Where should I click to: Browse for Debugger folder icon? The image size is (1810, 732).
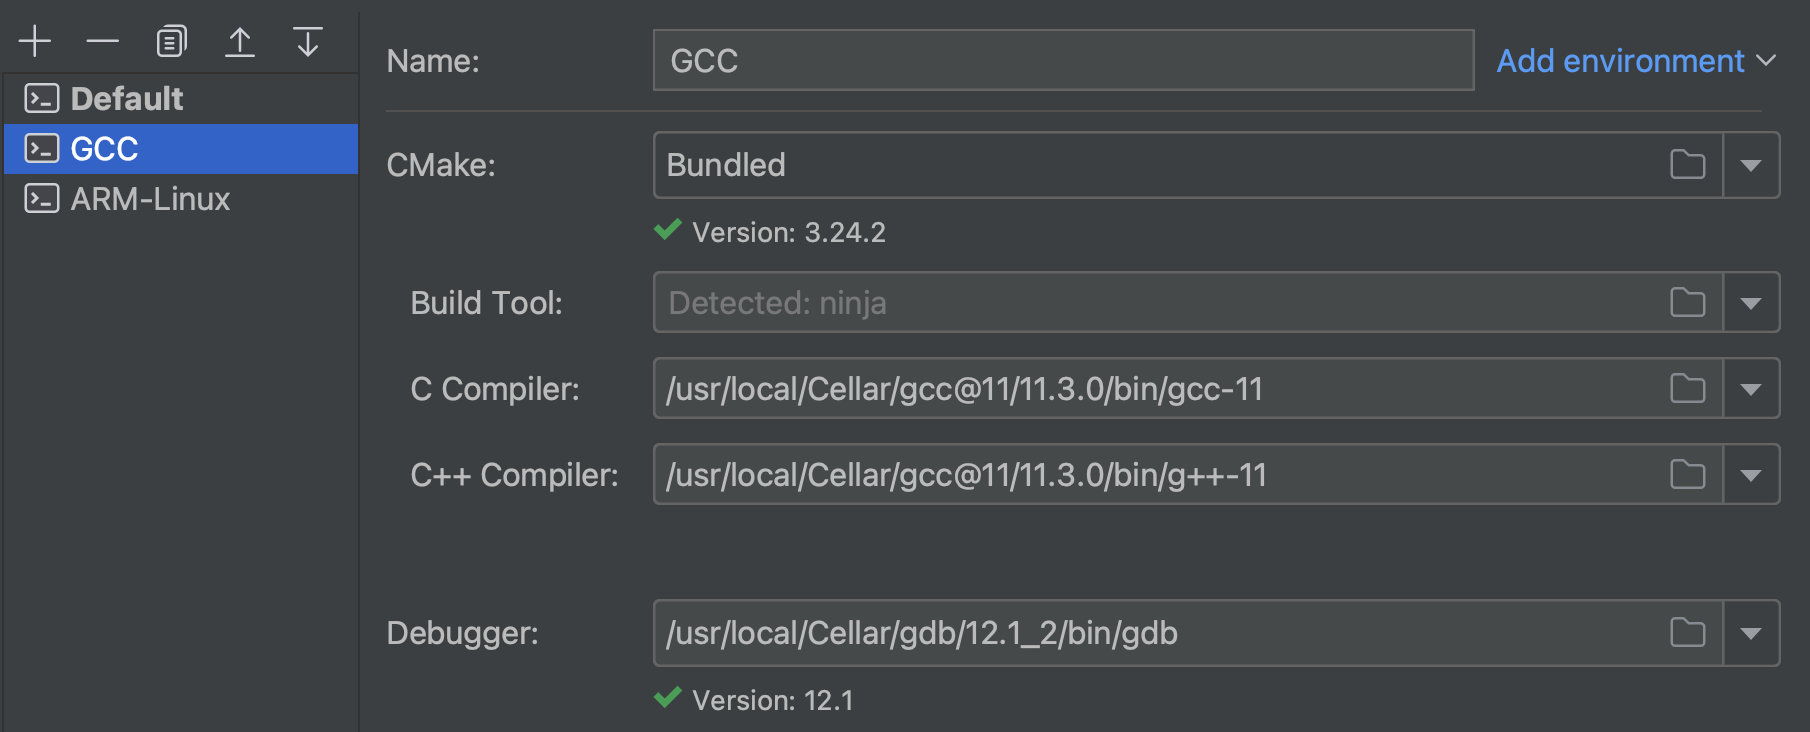point(1687,633)
